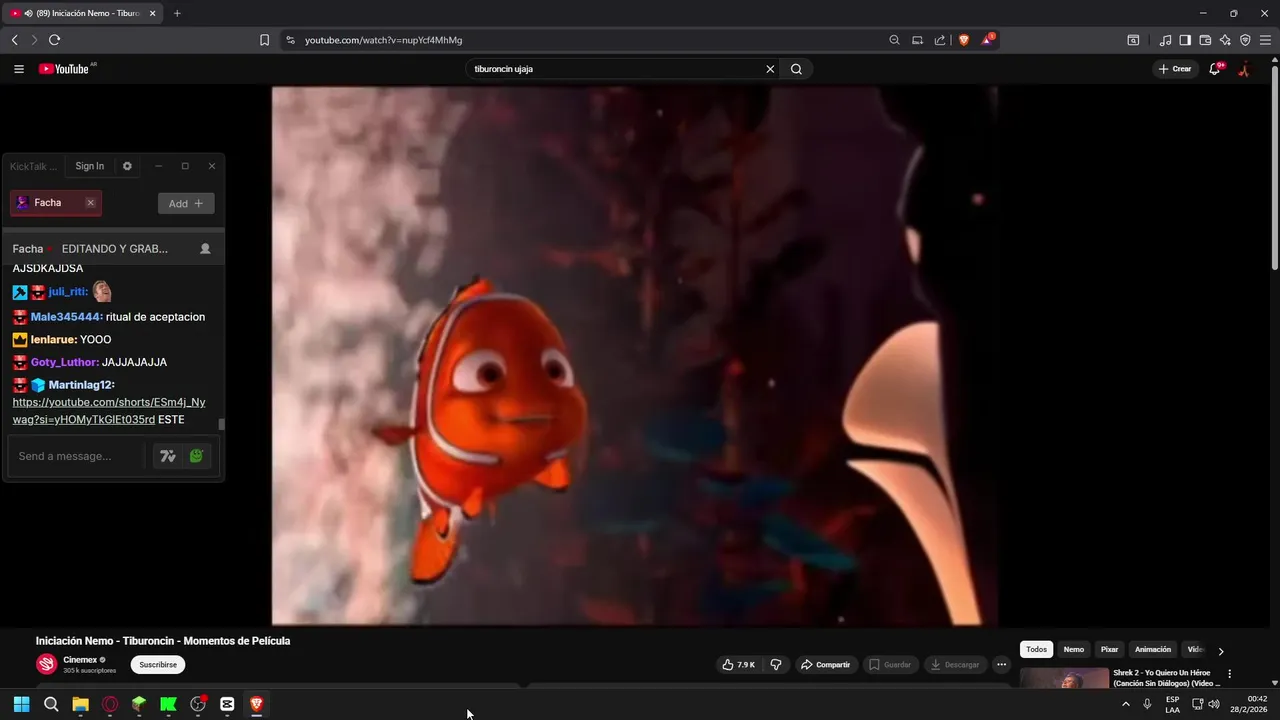Open Brave Wallet icon
Screen dimensions: 1280x720
tap(1205, 40)
